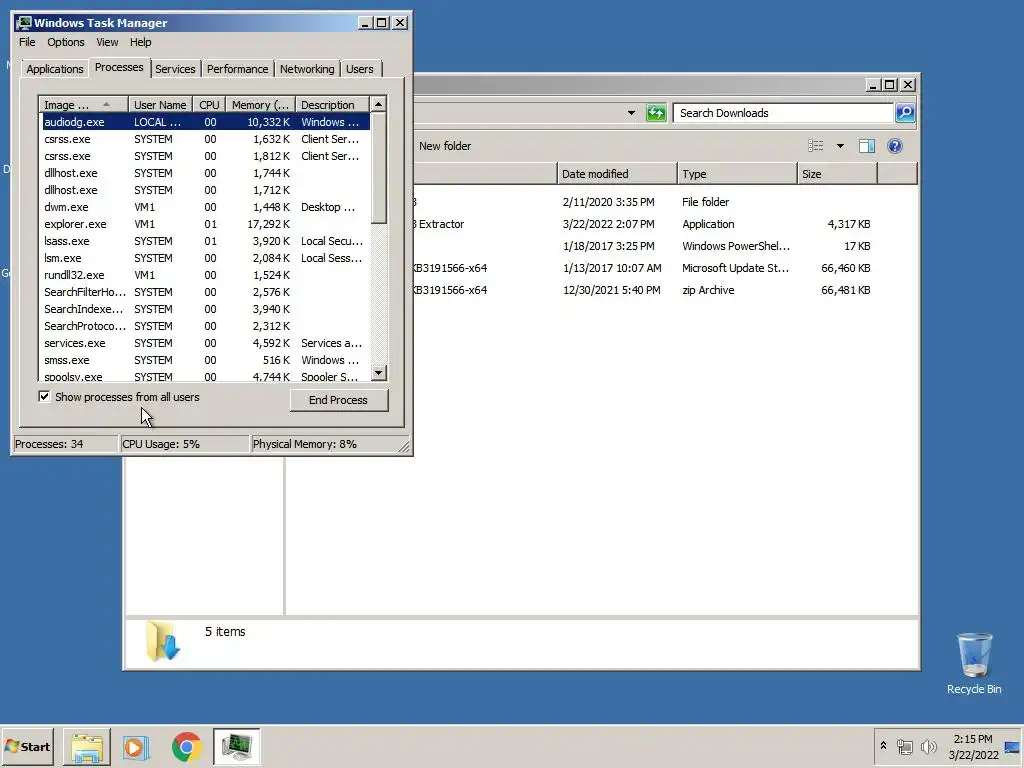Switch to the Networking tab
This screenshot has height=768, width=1024.
[x=307, y=69]
